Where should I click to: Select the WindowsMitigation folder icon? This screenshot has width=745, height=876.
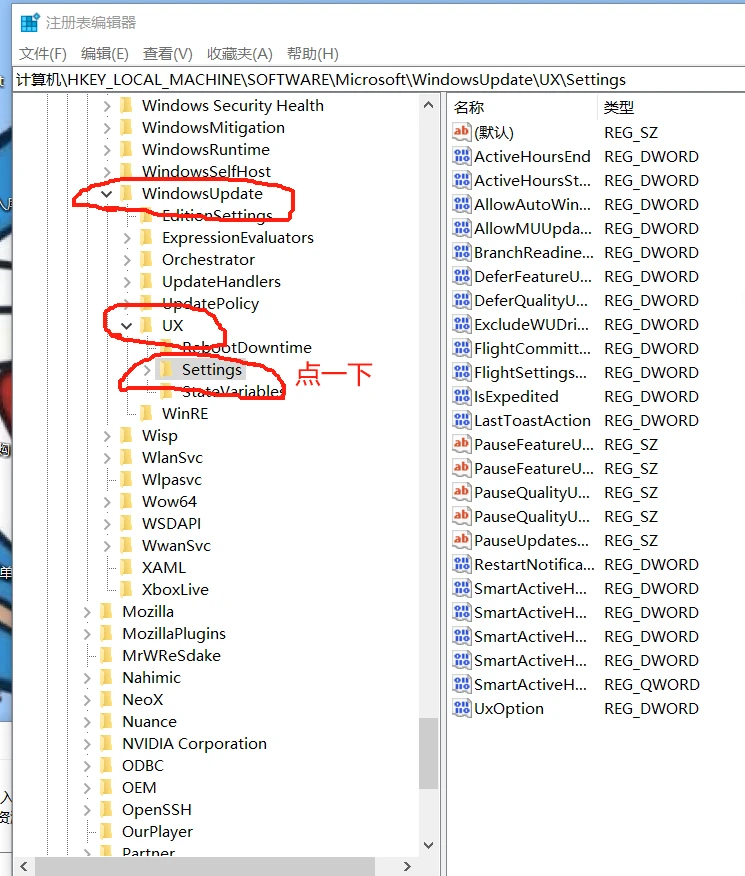point(126,127)
